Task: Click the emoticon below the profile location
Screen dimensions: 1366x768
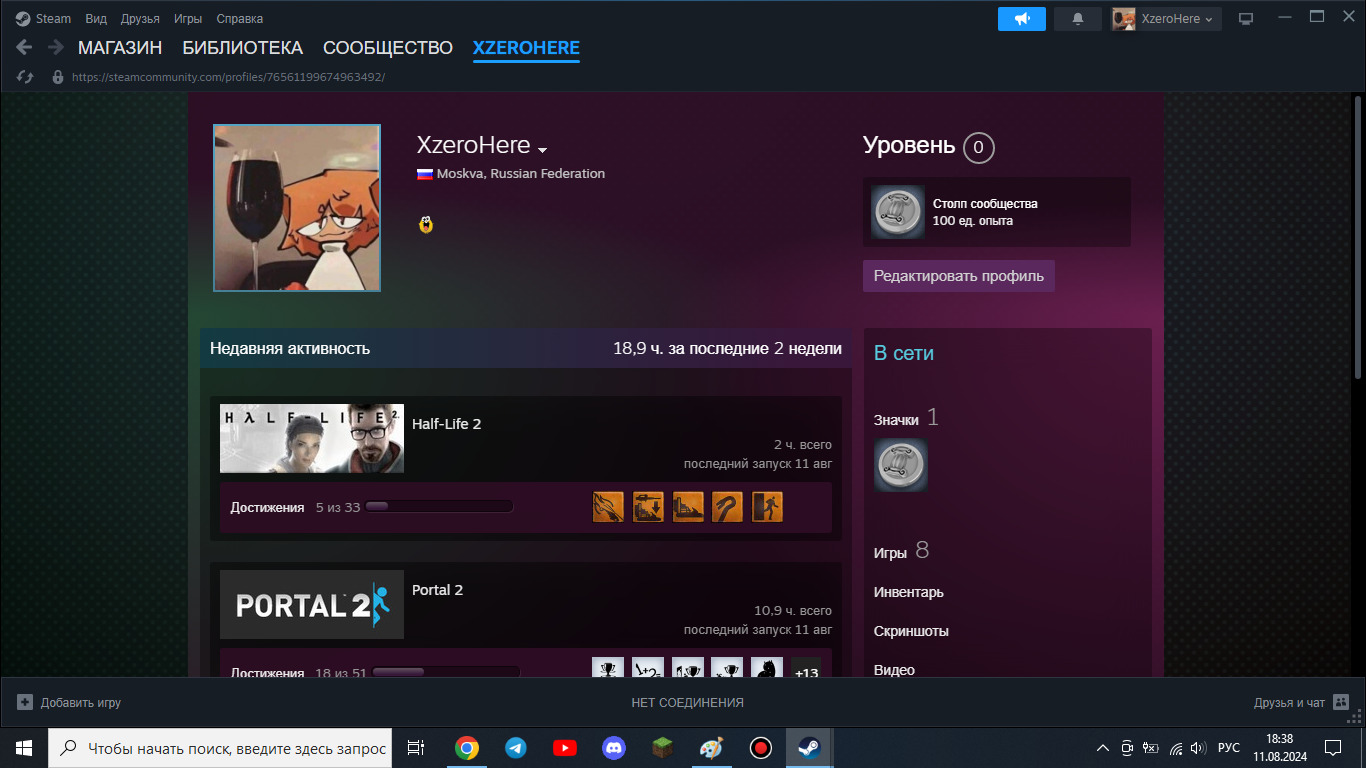Action: 426,226
